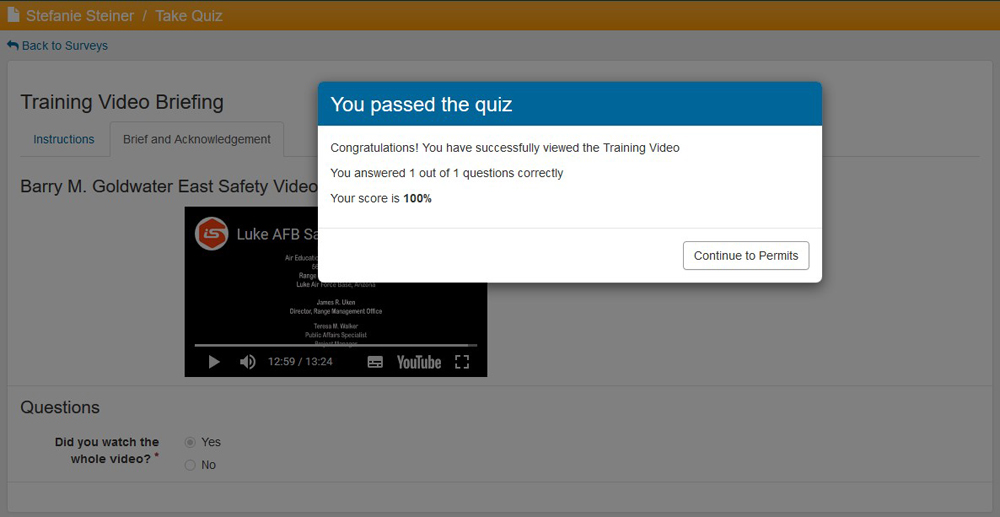The width and height of the screenshot is (1000, 517).
Task: Select the No radio button
Action: pyautogui.click(x=190, y=465)
